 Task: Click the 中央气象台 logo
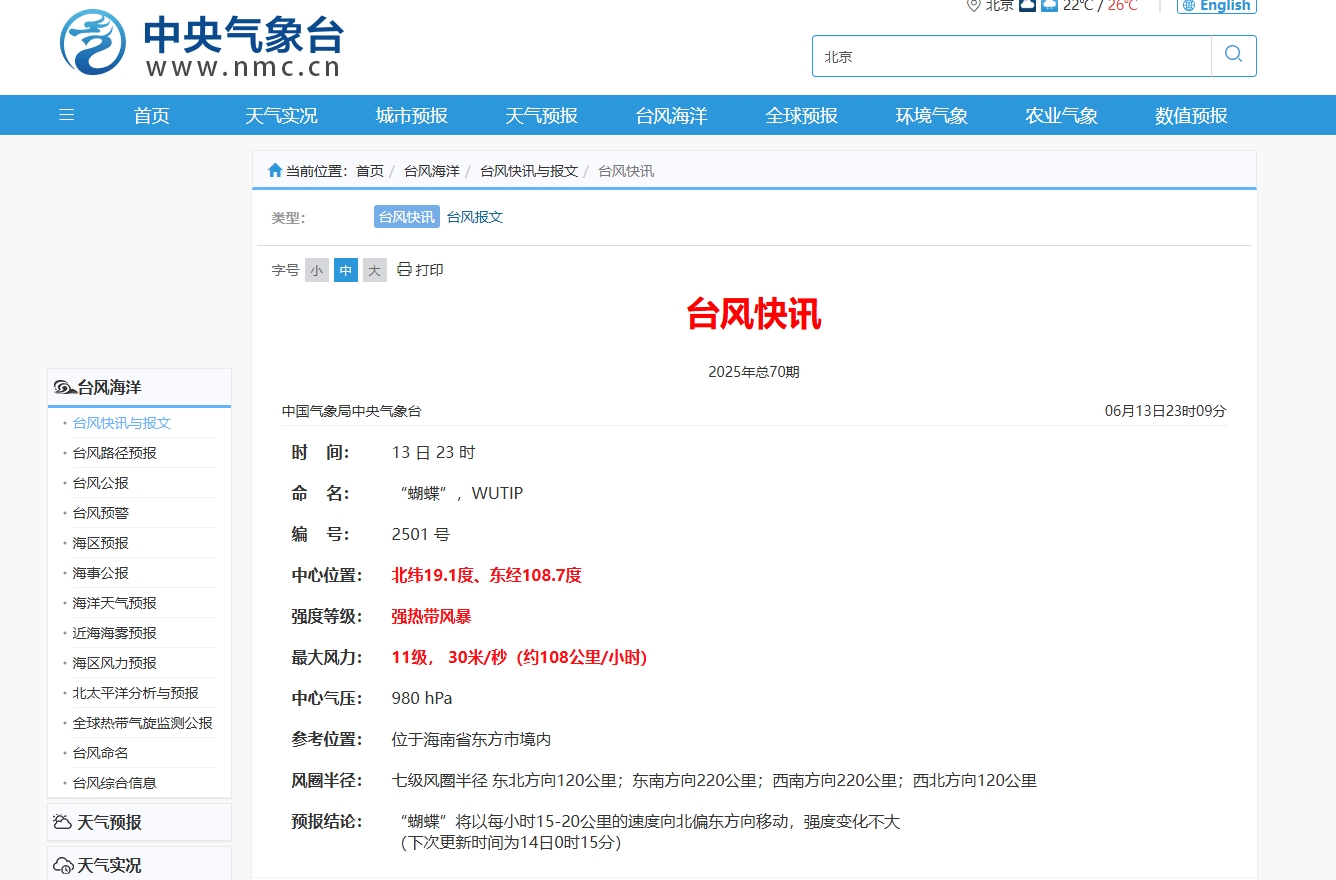click(x=201, y=44)
